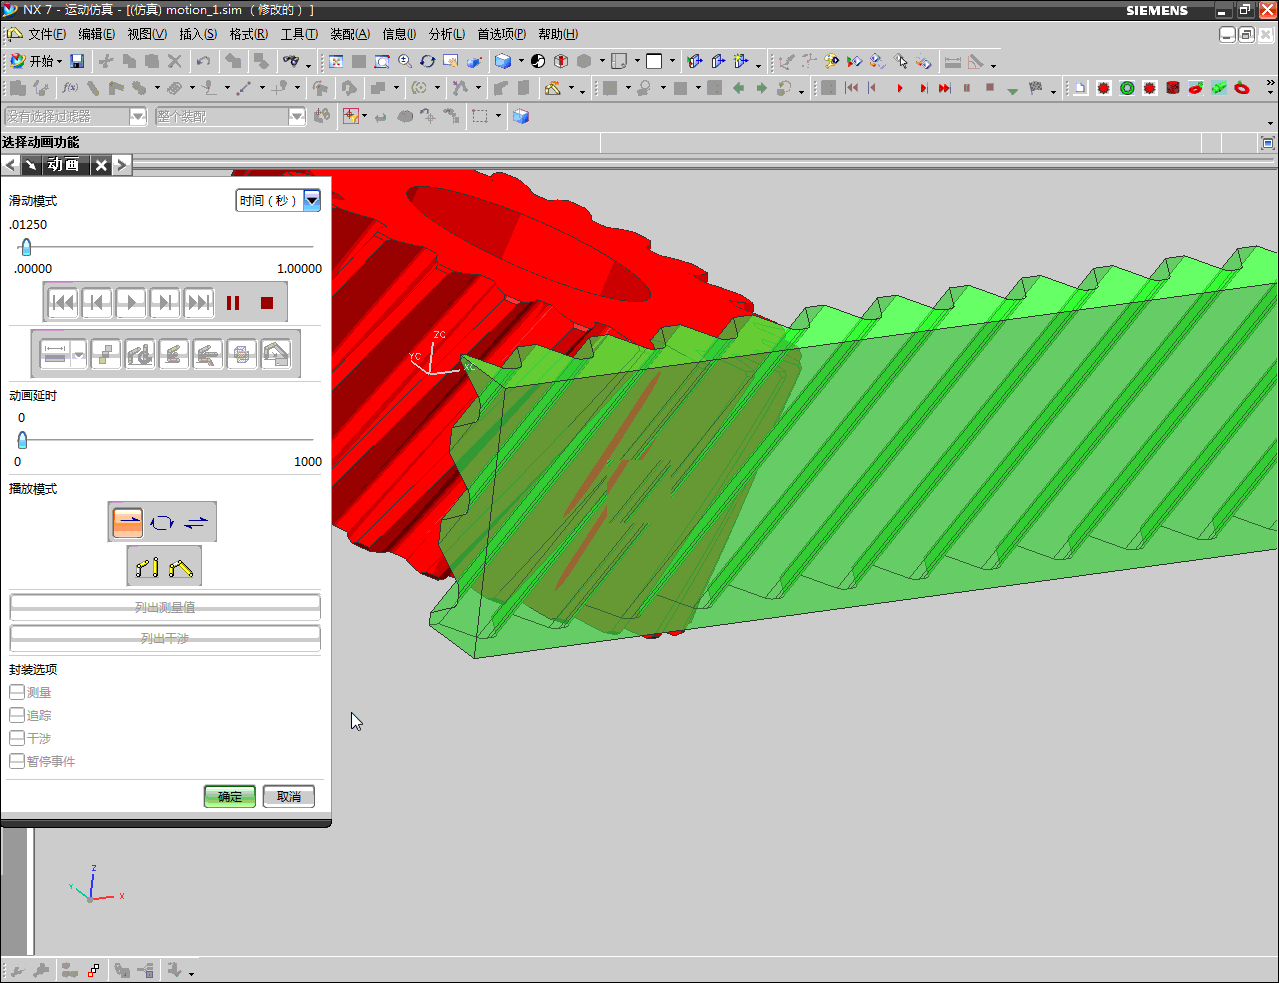Enable the 测量 checkbox
1279x983 pixels.
pyautogui.click(x=17, y=692)
